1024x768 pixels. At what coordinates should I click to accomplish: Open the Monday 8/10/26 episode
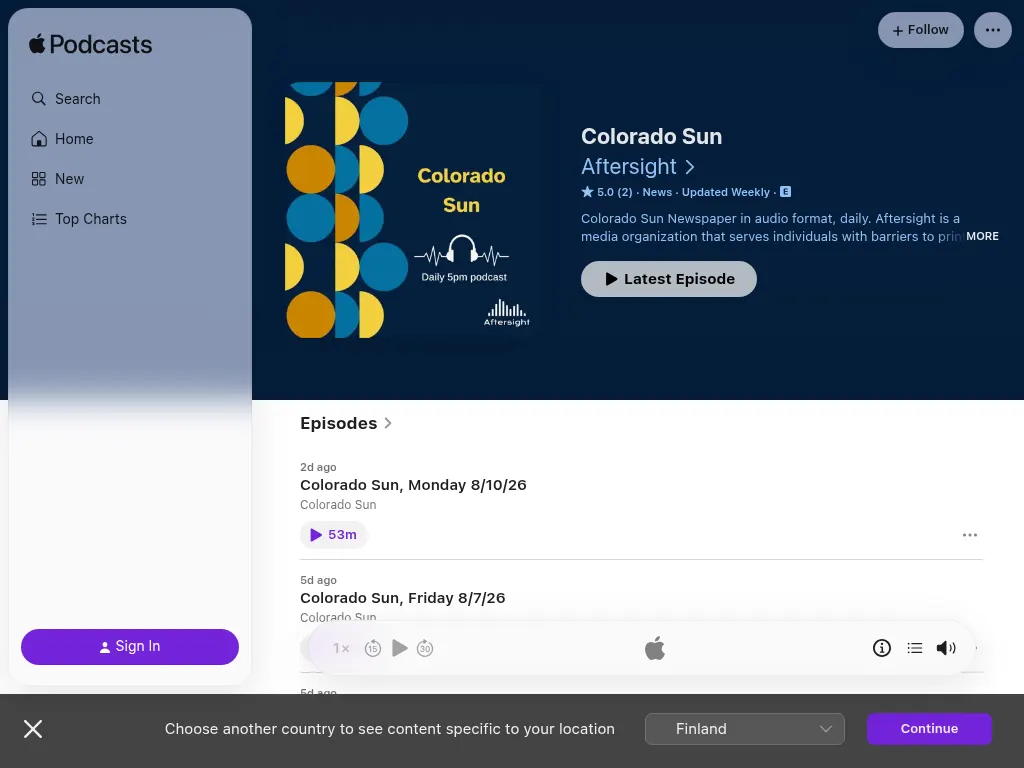click(x=413, y=485)
